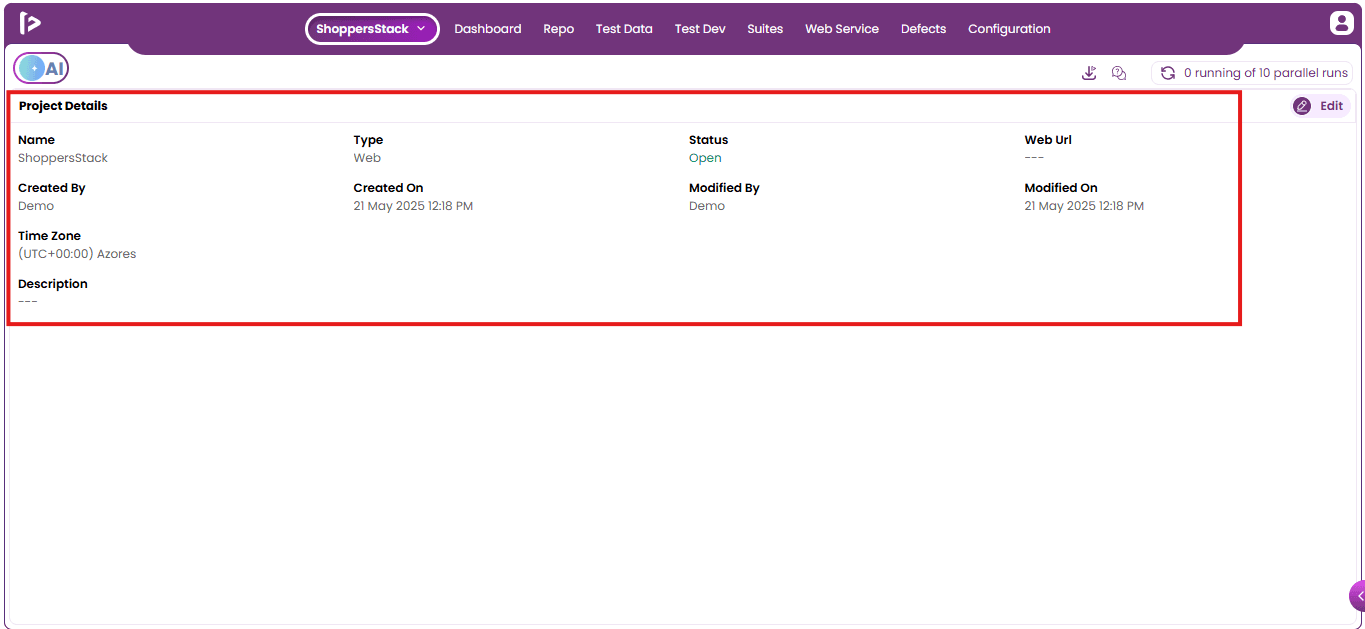The width and height of the screenshot is (1365, 629).
Task: Click the Description label
Action: tap(53, 284)
